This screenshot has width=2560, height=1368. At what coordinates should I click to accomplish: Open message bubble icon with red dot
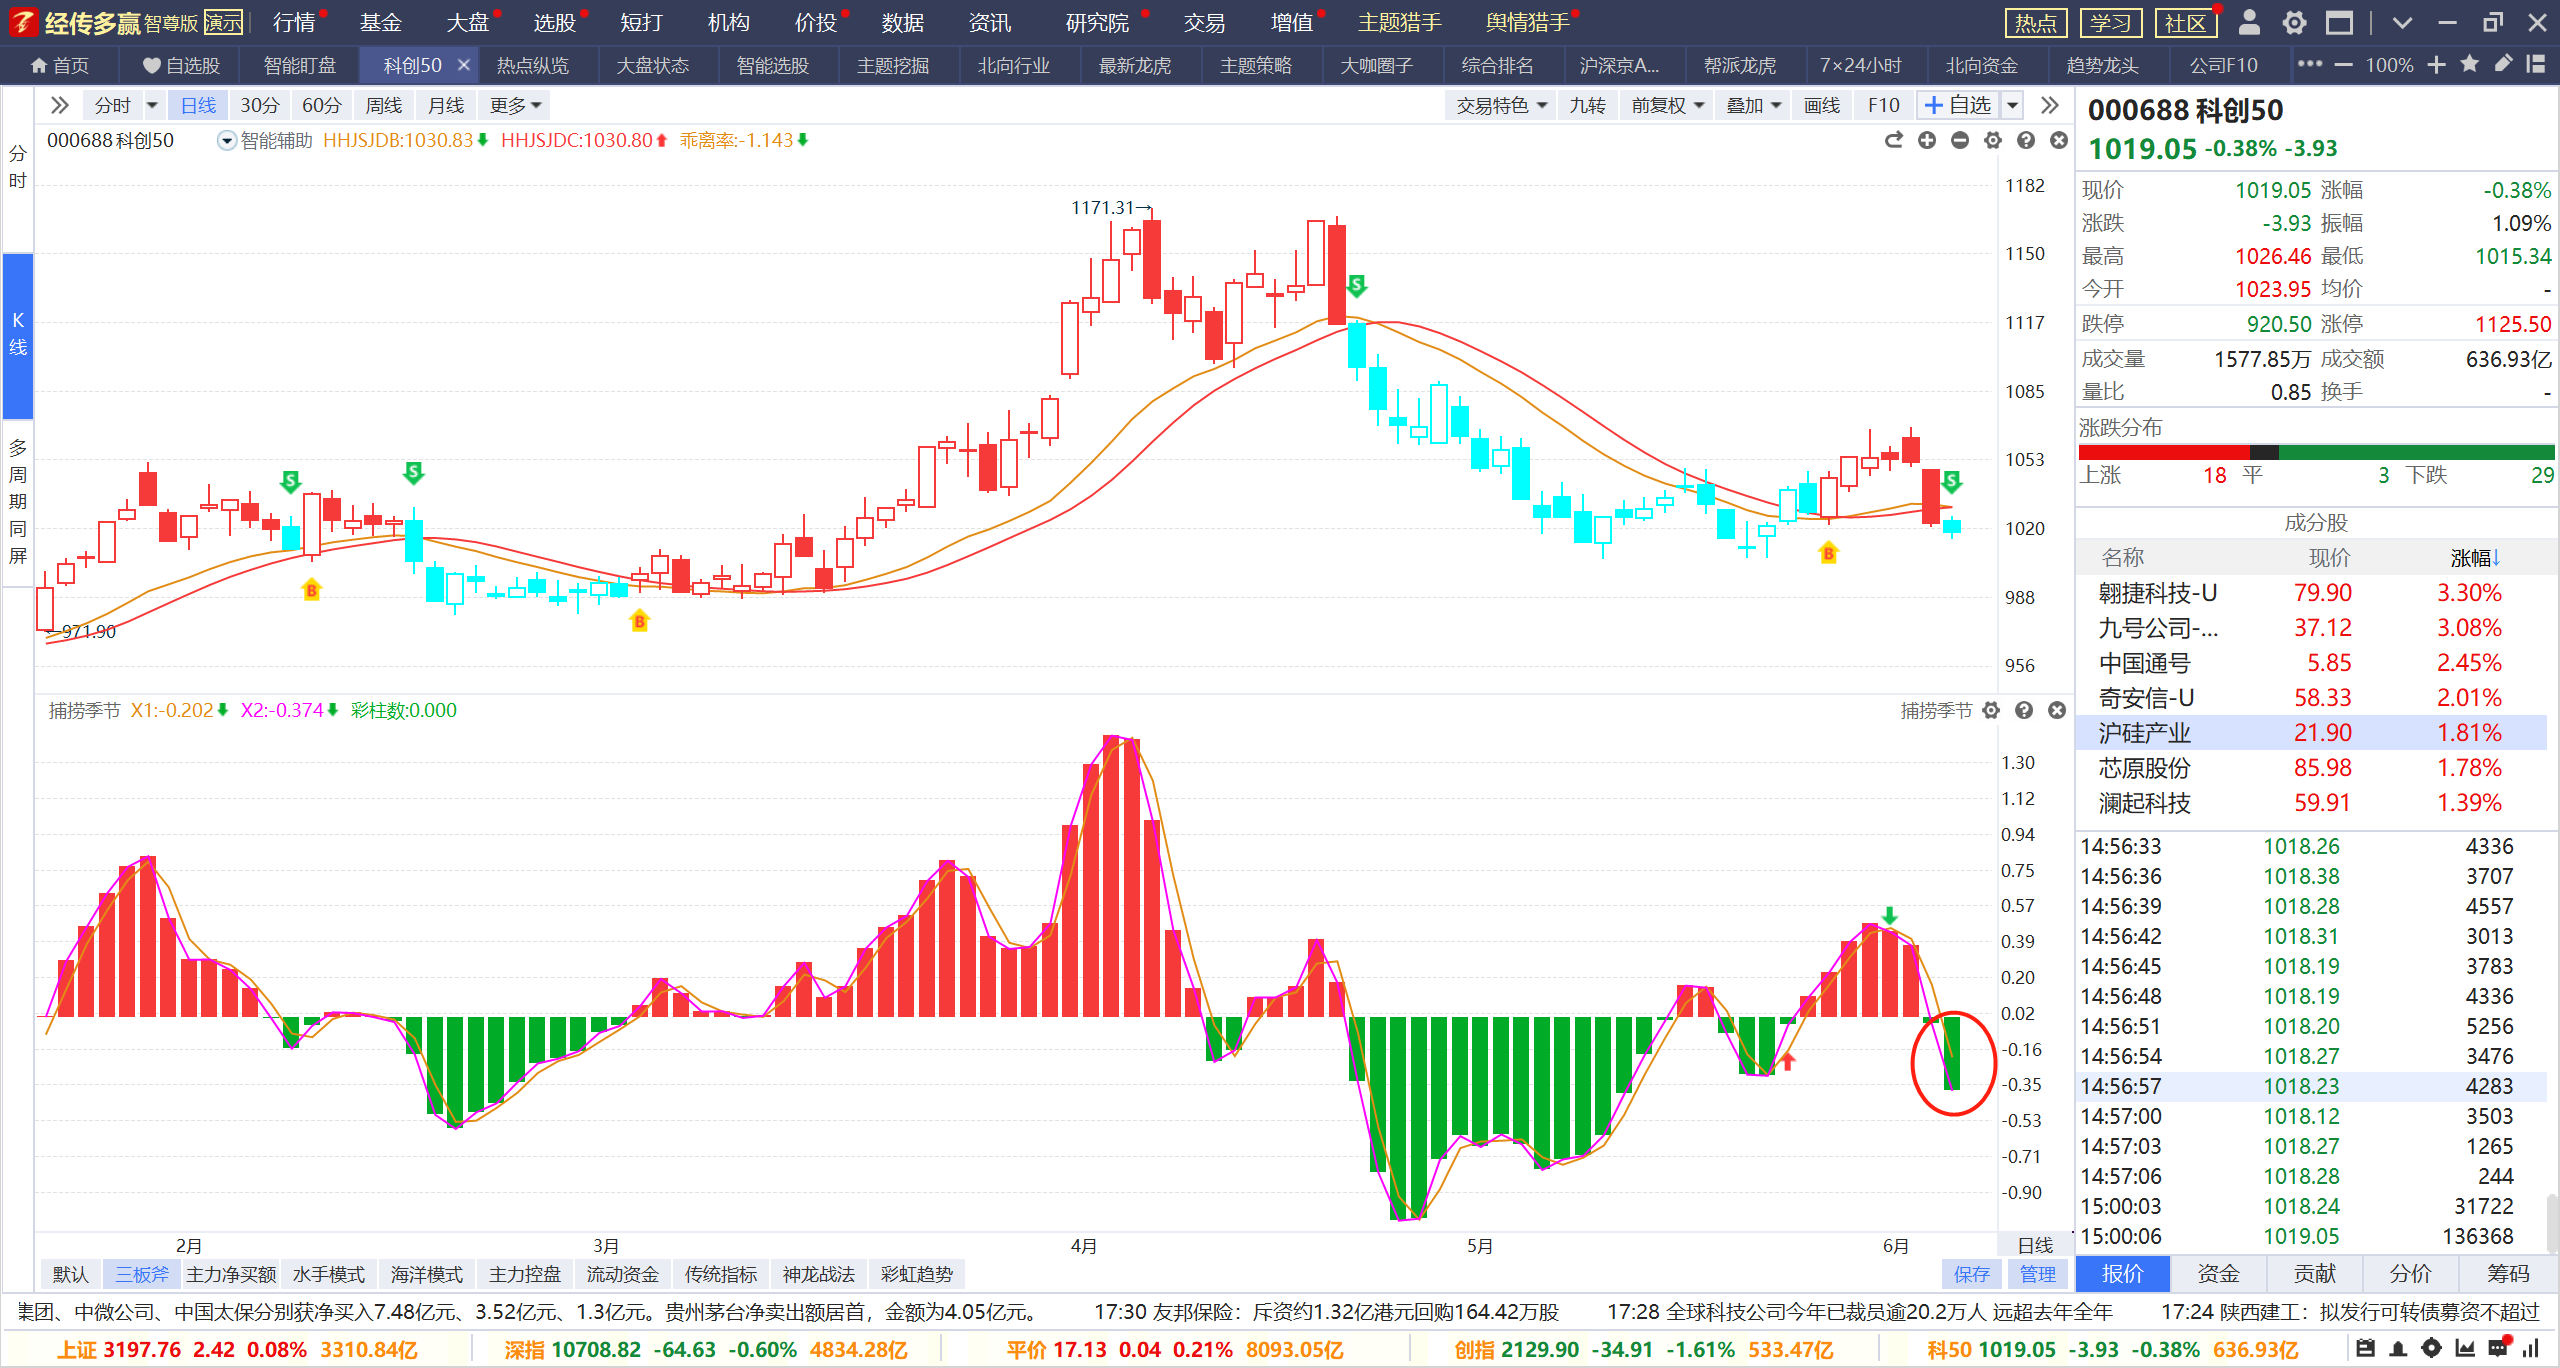click(2498, 1348)
